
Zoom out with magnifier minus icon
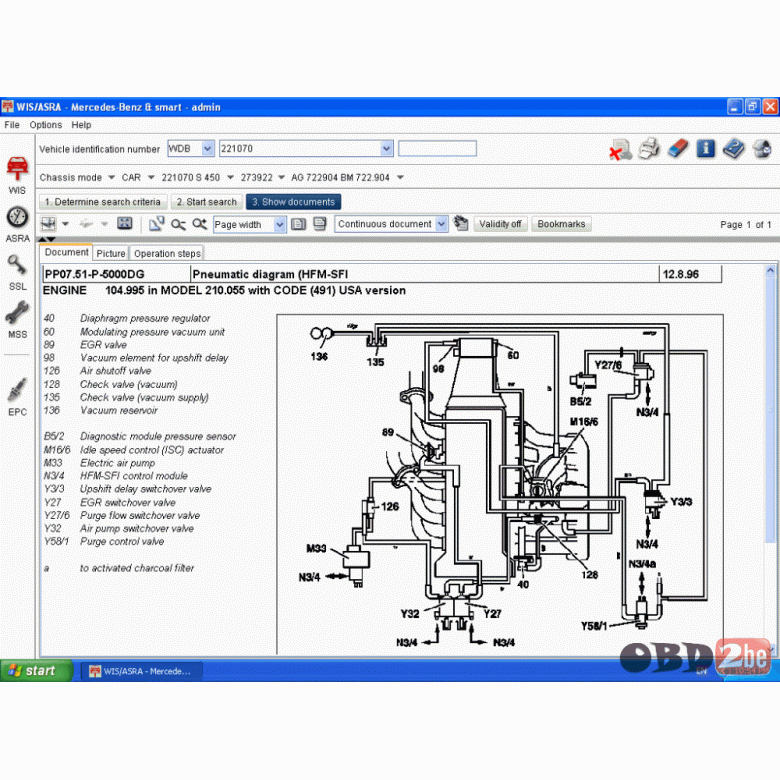(x=178, y=224)
